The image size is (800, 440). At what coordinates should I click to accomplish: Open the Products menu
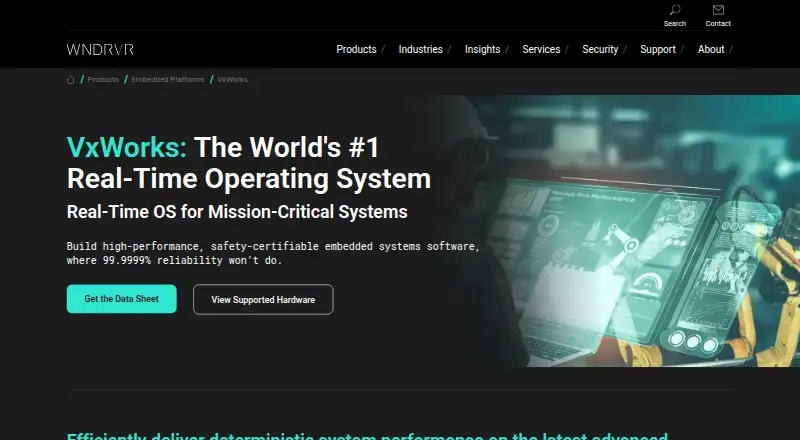pos(356,50)
